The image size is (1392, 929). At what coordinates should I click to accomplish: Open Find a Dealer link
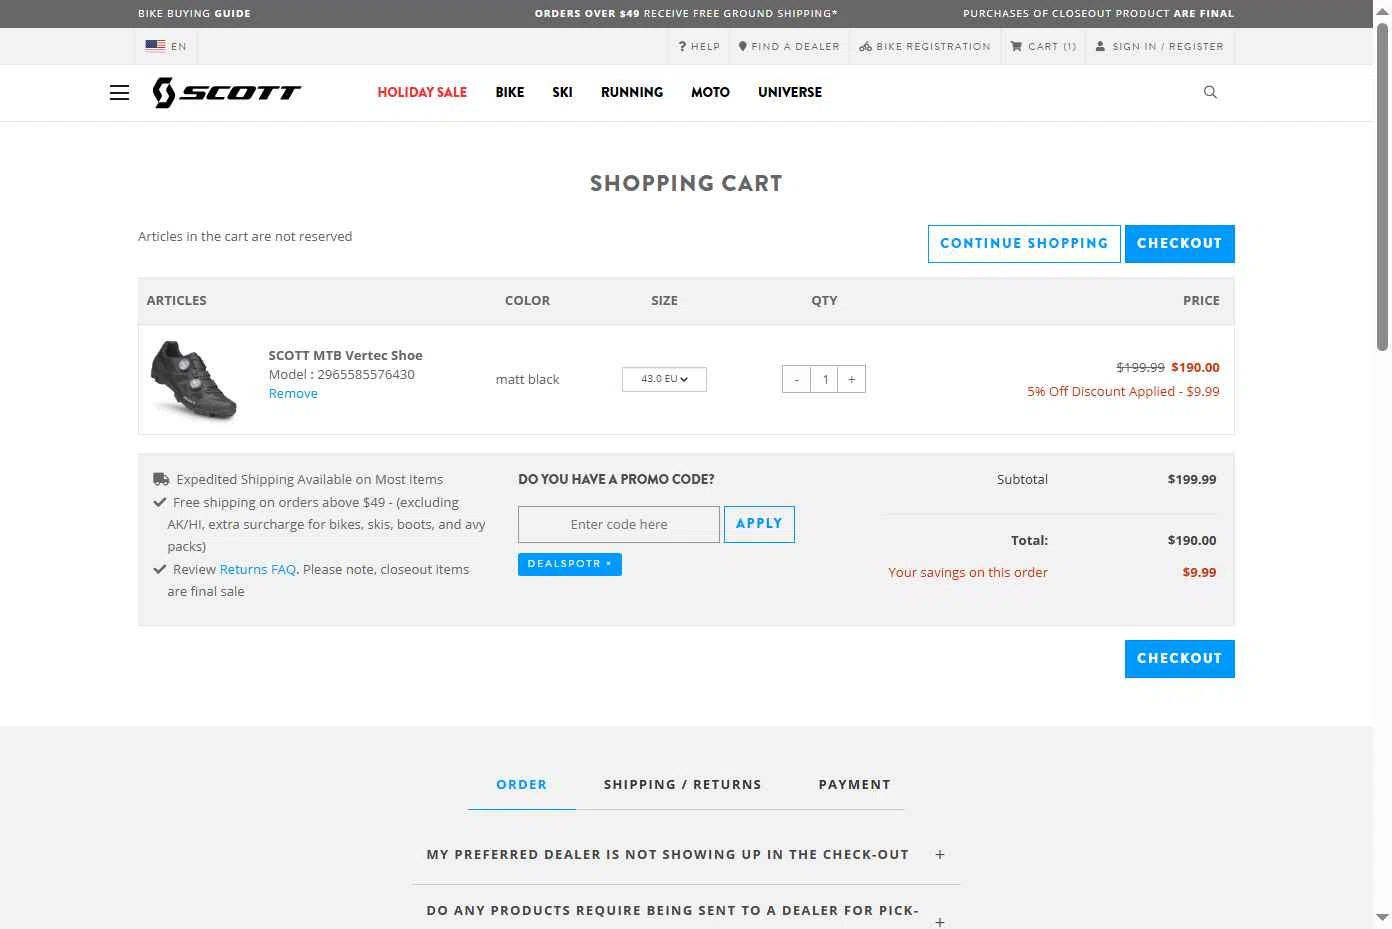(789, 46)
